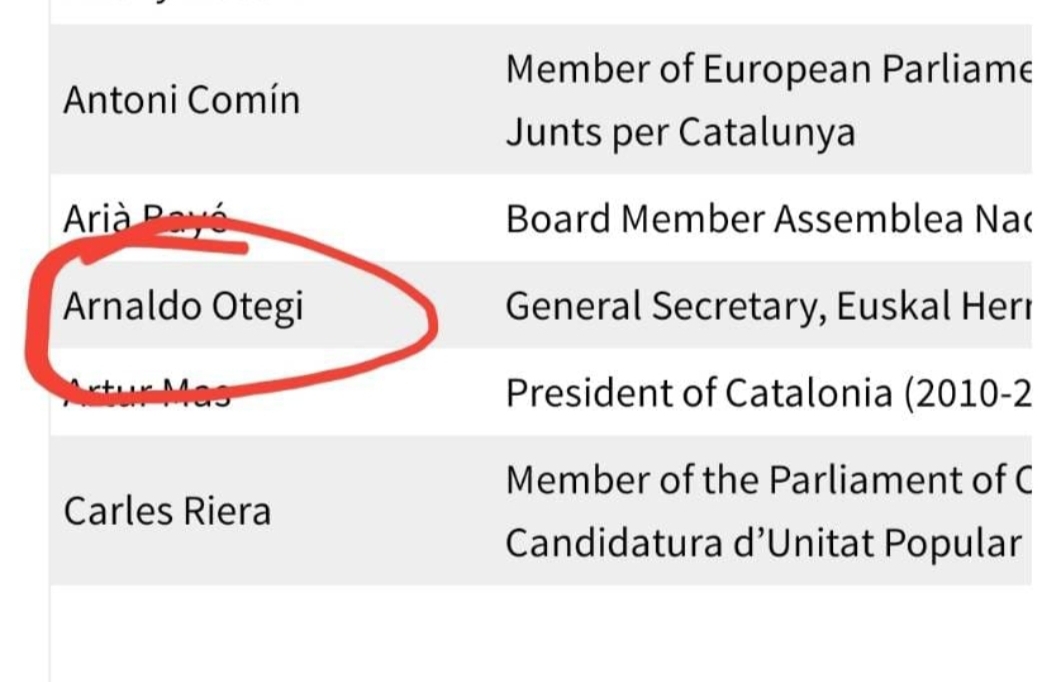Click the partially hidden Artur Mas name

pyautogui.click(x=147, y=393)
